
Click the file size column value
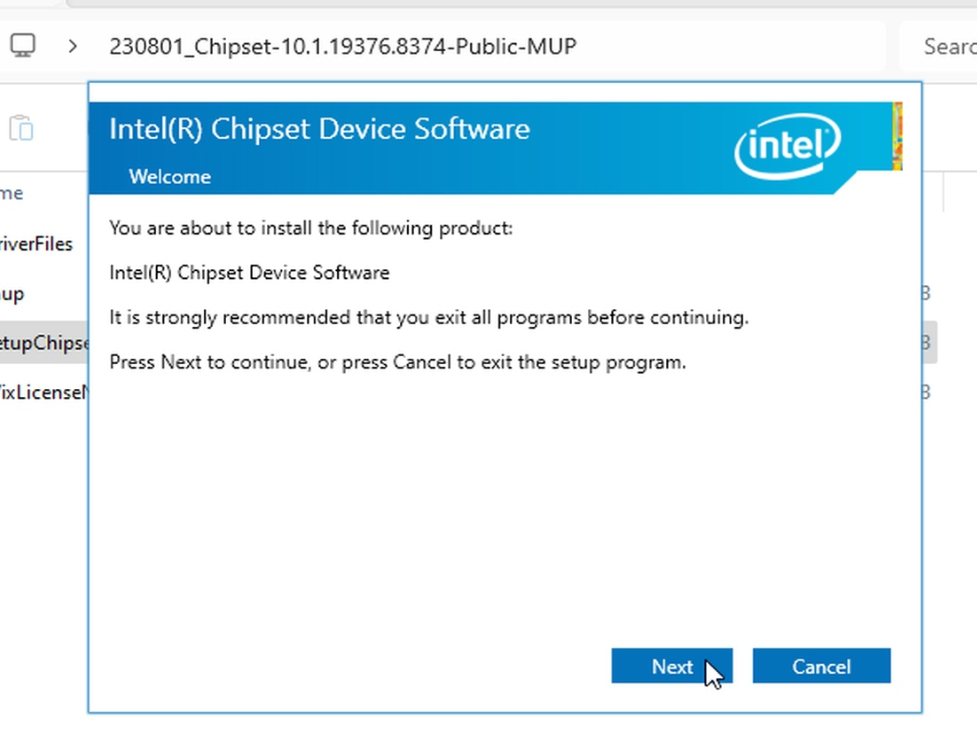923,342
